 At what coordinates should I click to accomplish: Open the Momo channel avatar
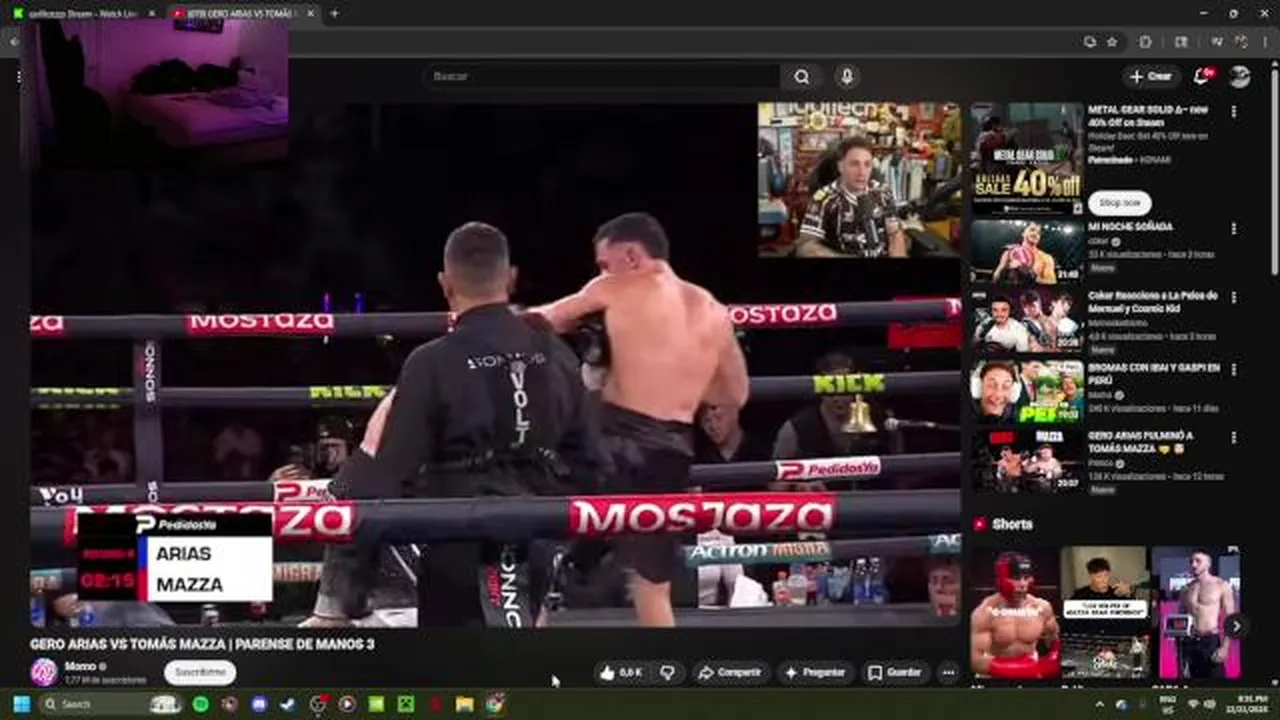pos(43,672)
